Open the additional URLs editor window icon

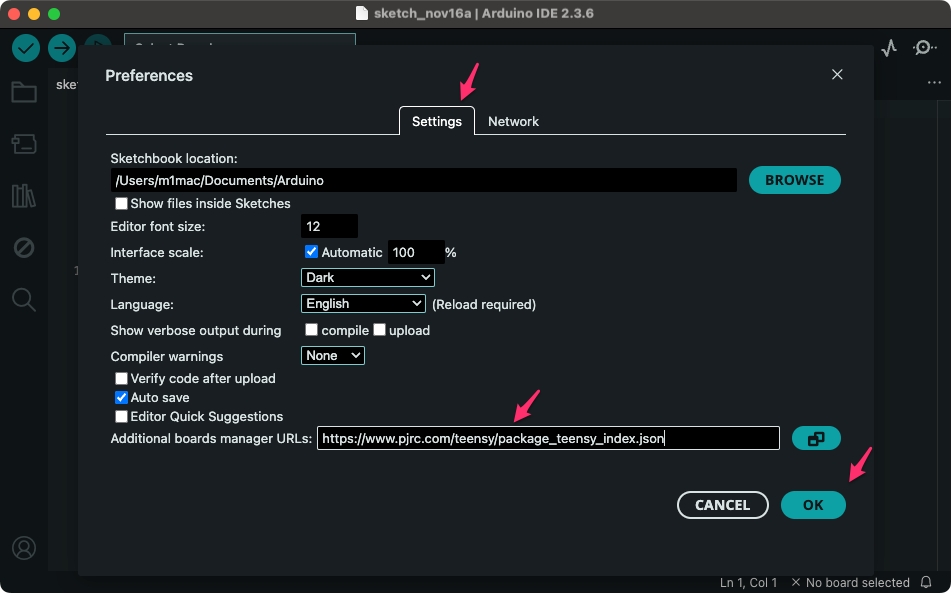pos(815,438)
